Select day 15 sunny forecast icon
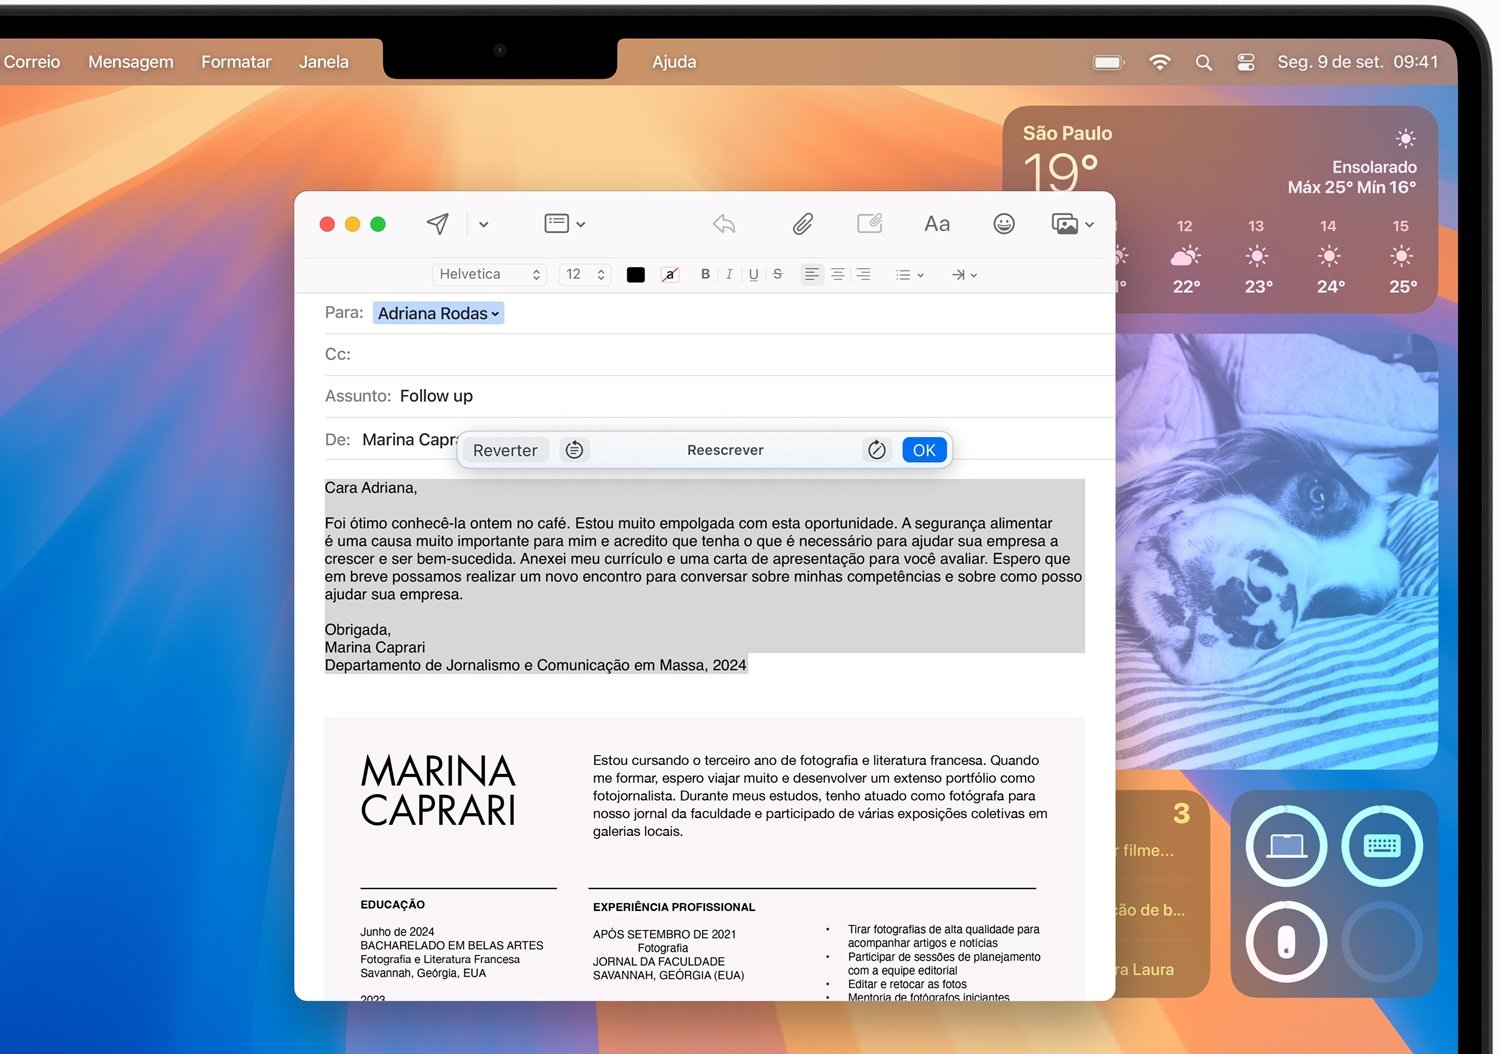Viewport: 1500px width, 1054px height. 1402,256
